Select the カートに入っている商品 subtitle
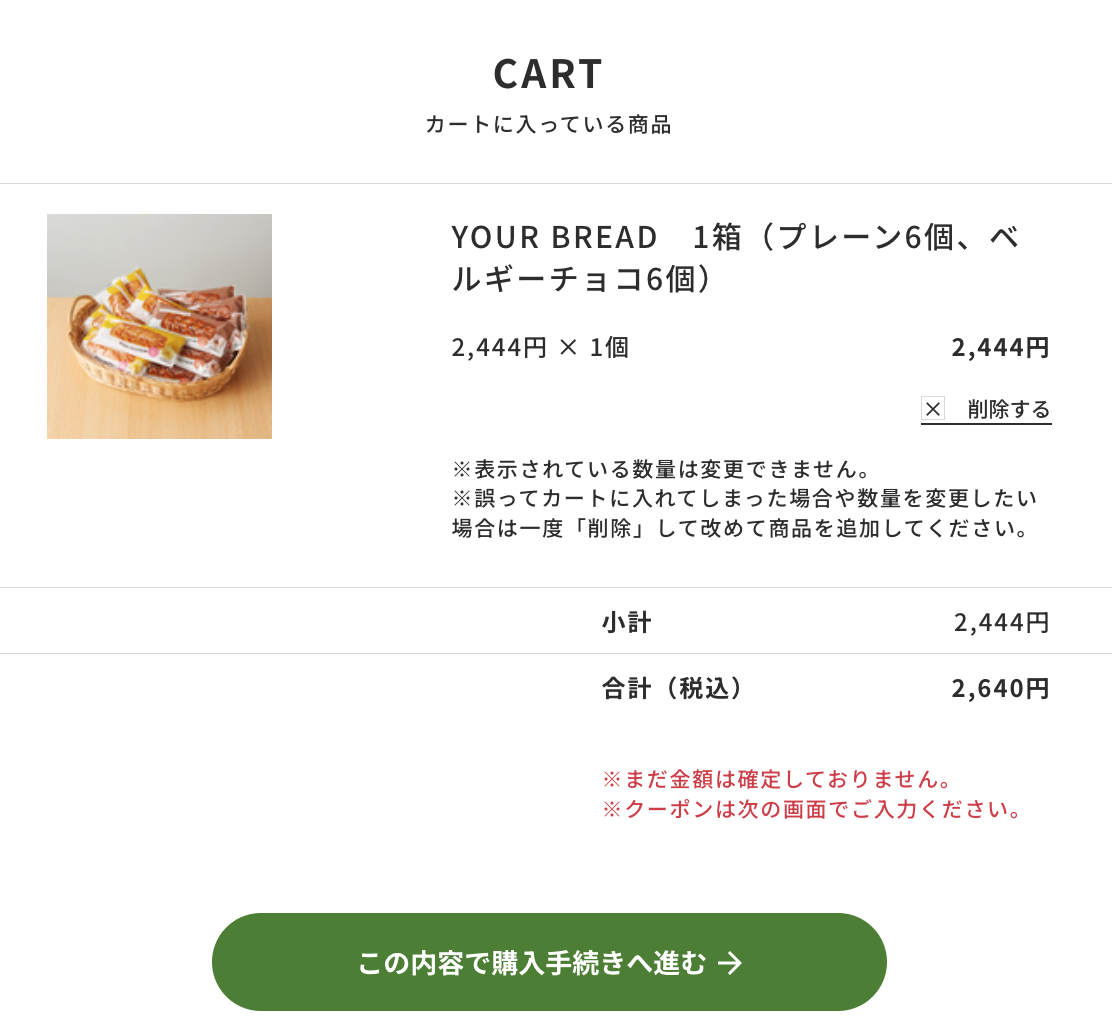The image size is (1112, 1034). click(x=548, y=125)
